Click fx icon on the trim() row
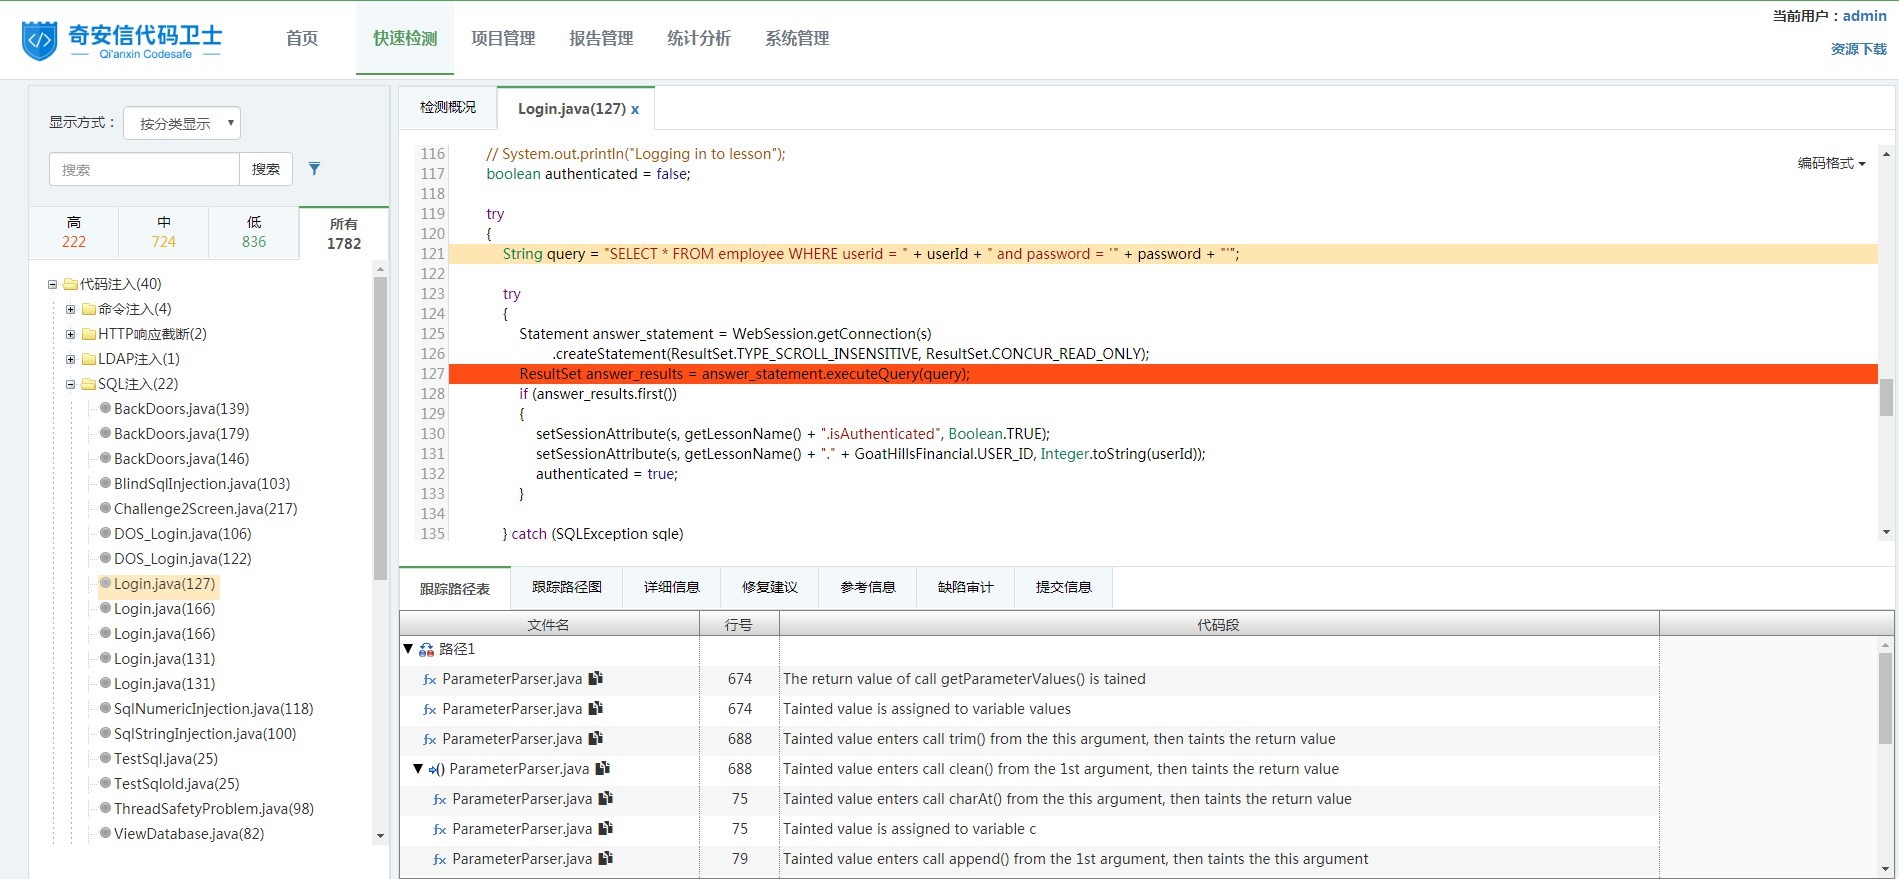 429,740
